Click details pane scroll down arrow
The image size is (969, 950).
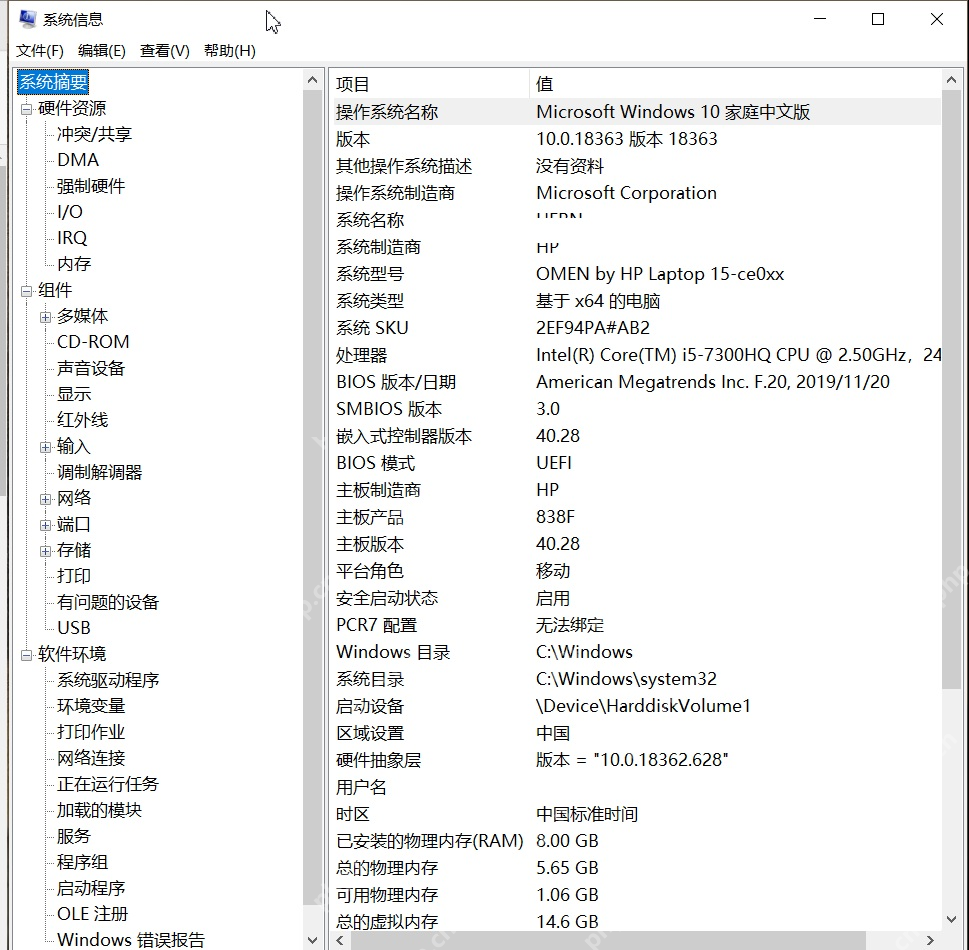[x=951, y=920]
